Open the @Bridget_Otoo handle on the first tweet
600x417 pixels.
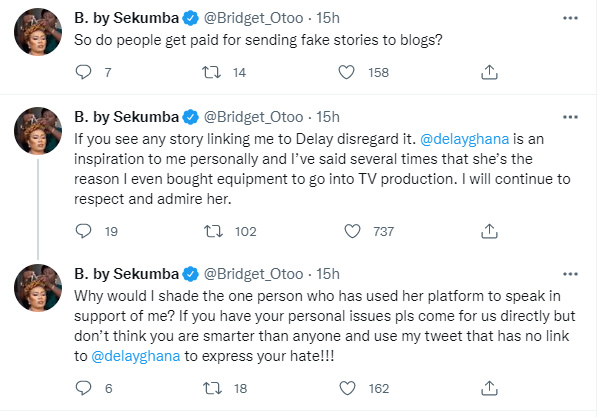[253, 18]
